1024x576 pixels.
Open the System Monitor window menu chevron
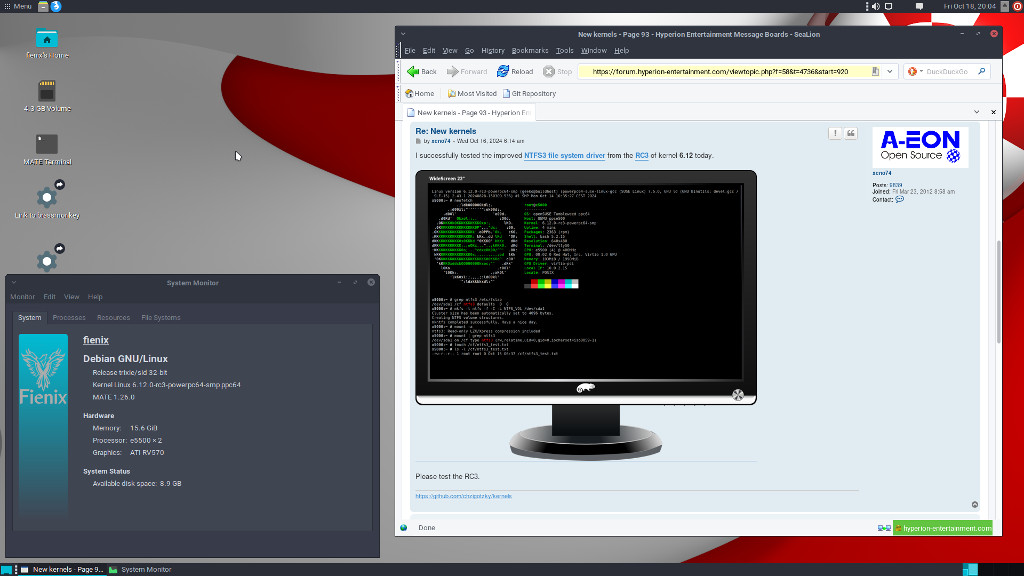click(x=14, y=282)
